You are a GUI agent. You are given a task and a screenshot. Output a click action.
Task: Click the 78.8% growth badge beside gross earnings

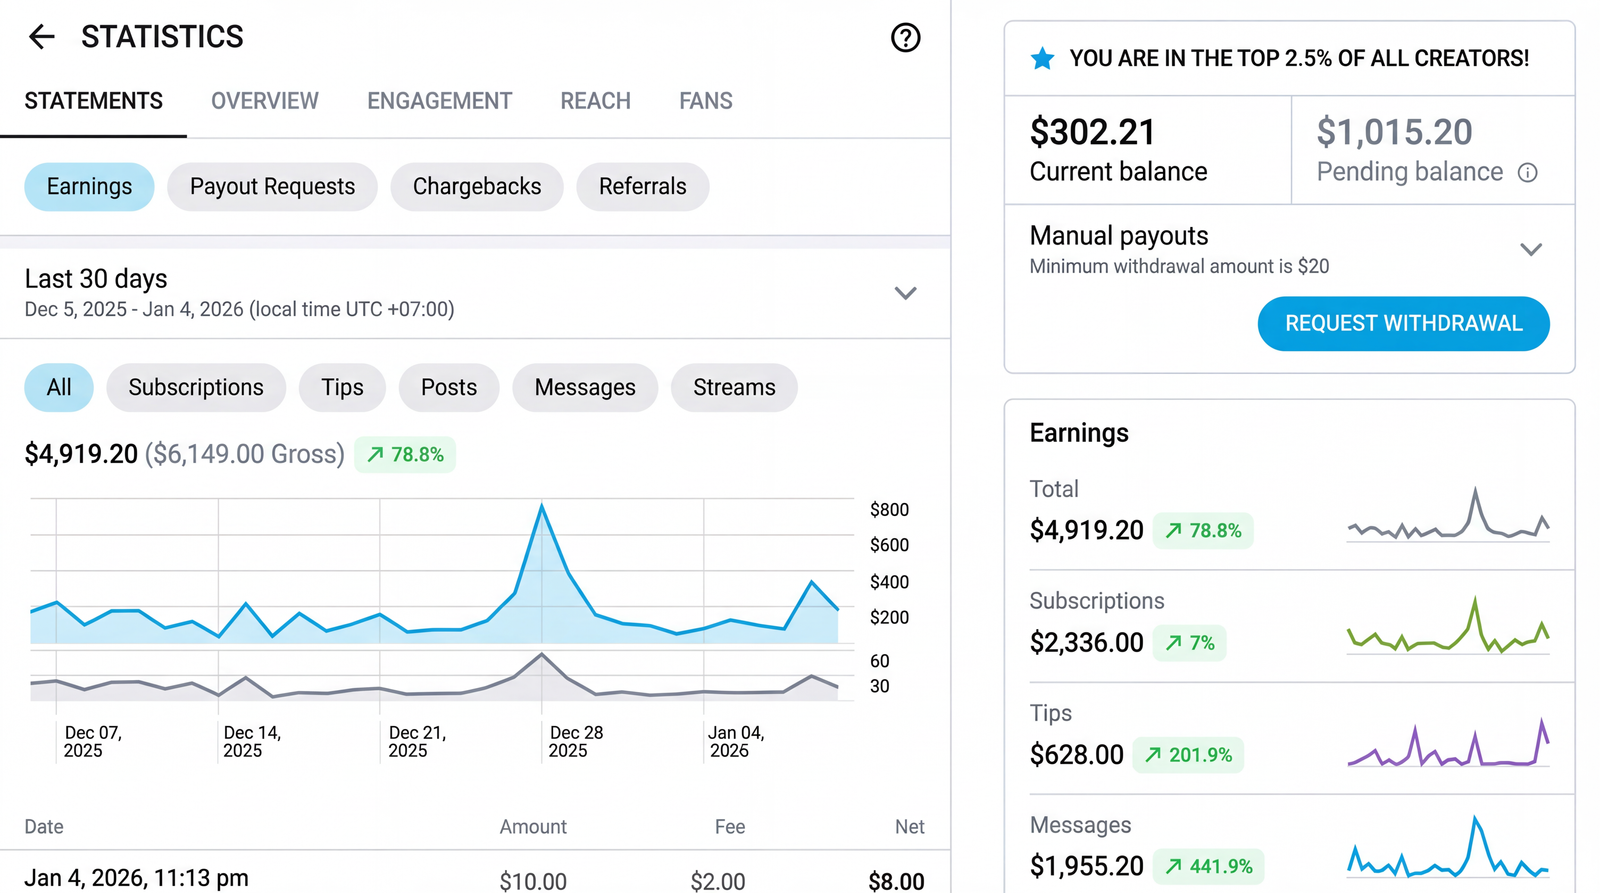pos(405,455)
